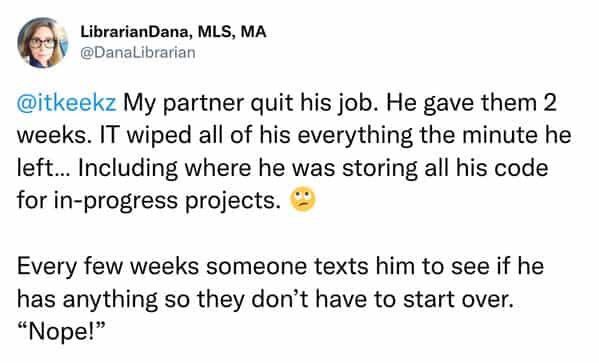599x363 pixels.
Task: Click the LibrarianDana, MLS, MA display name
Action: [173, 32]
